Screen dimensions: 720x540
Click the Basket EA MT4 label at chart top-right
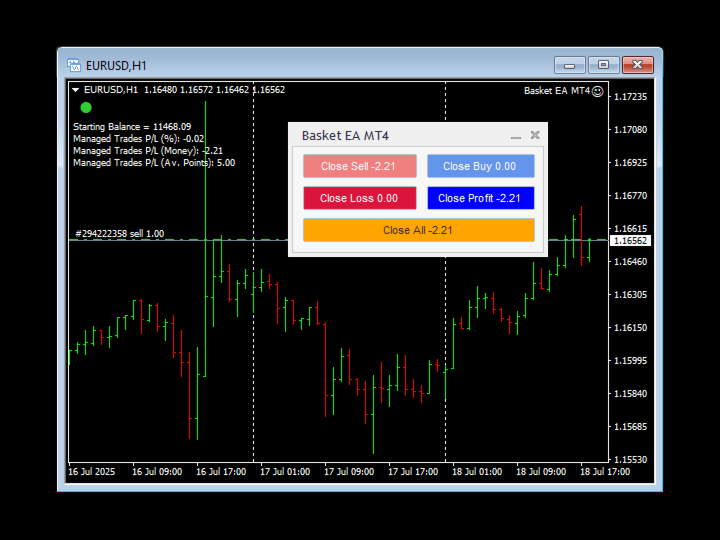[x=557, y=91]
